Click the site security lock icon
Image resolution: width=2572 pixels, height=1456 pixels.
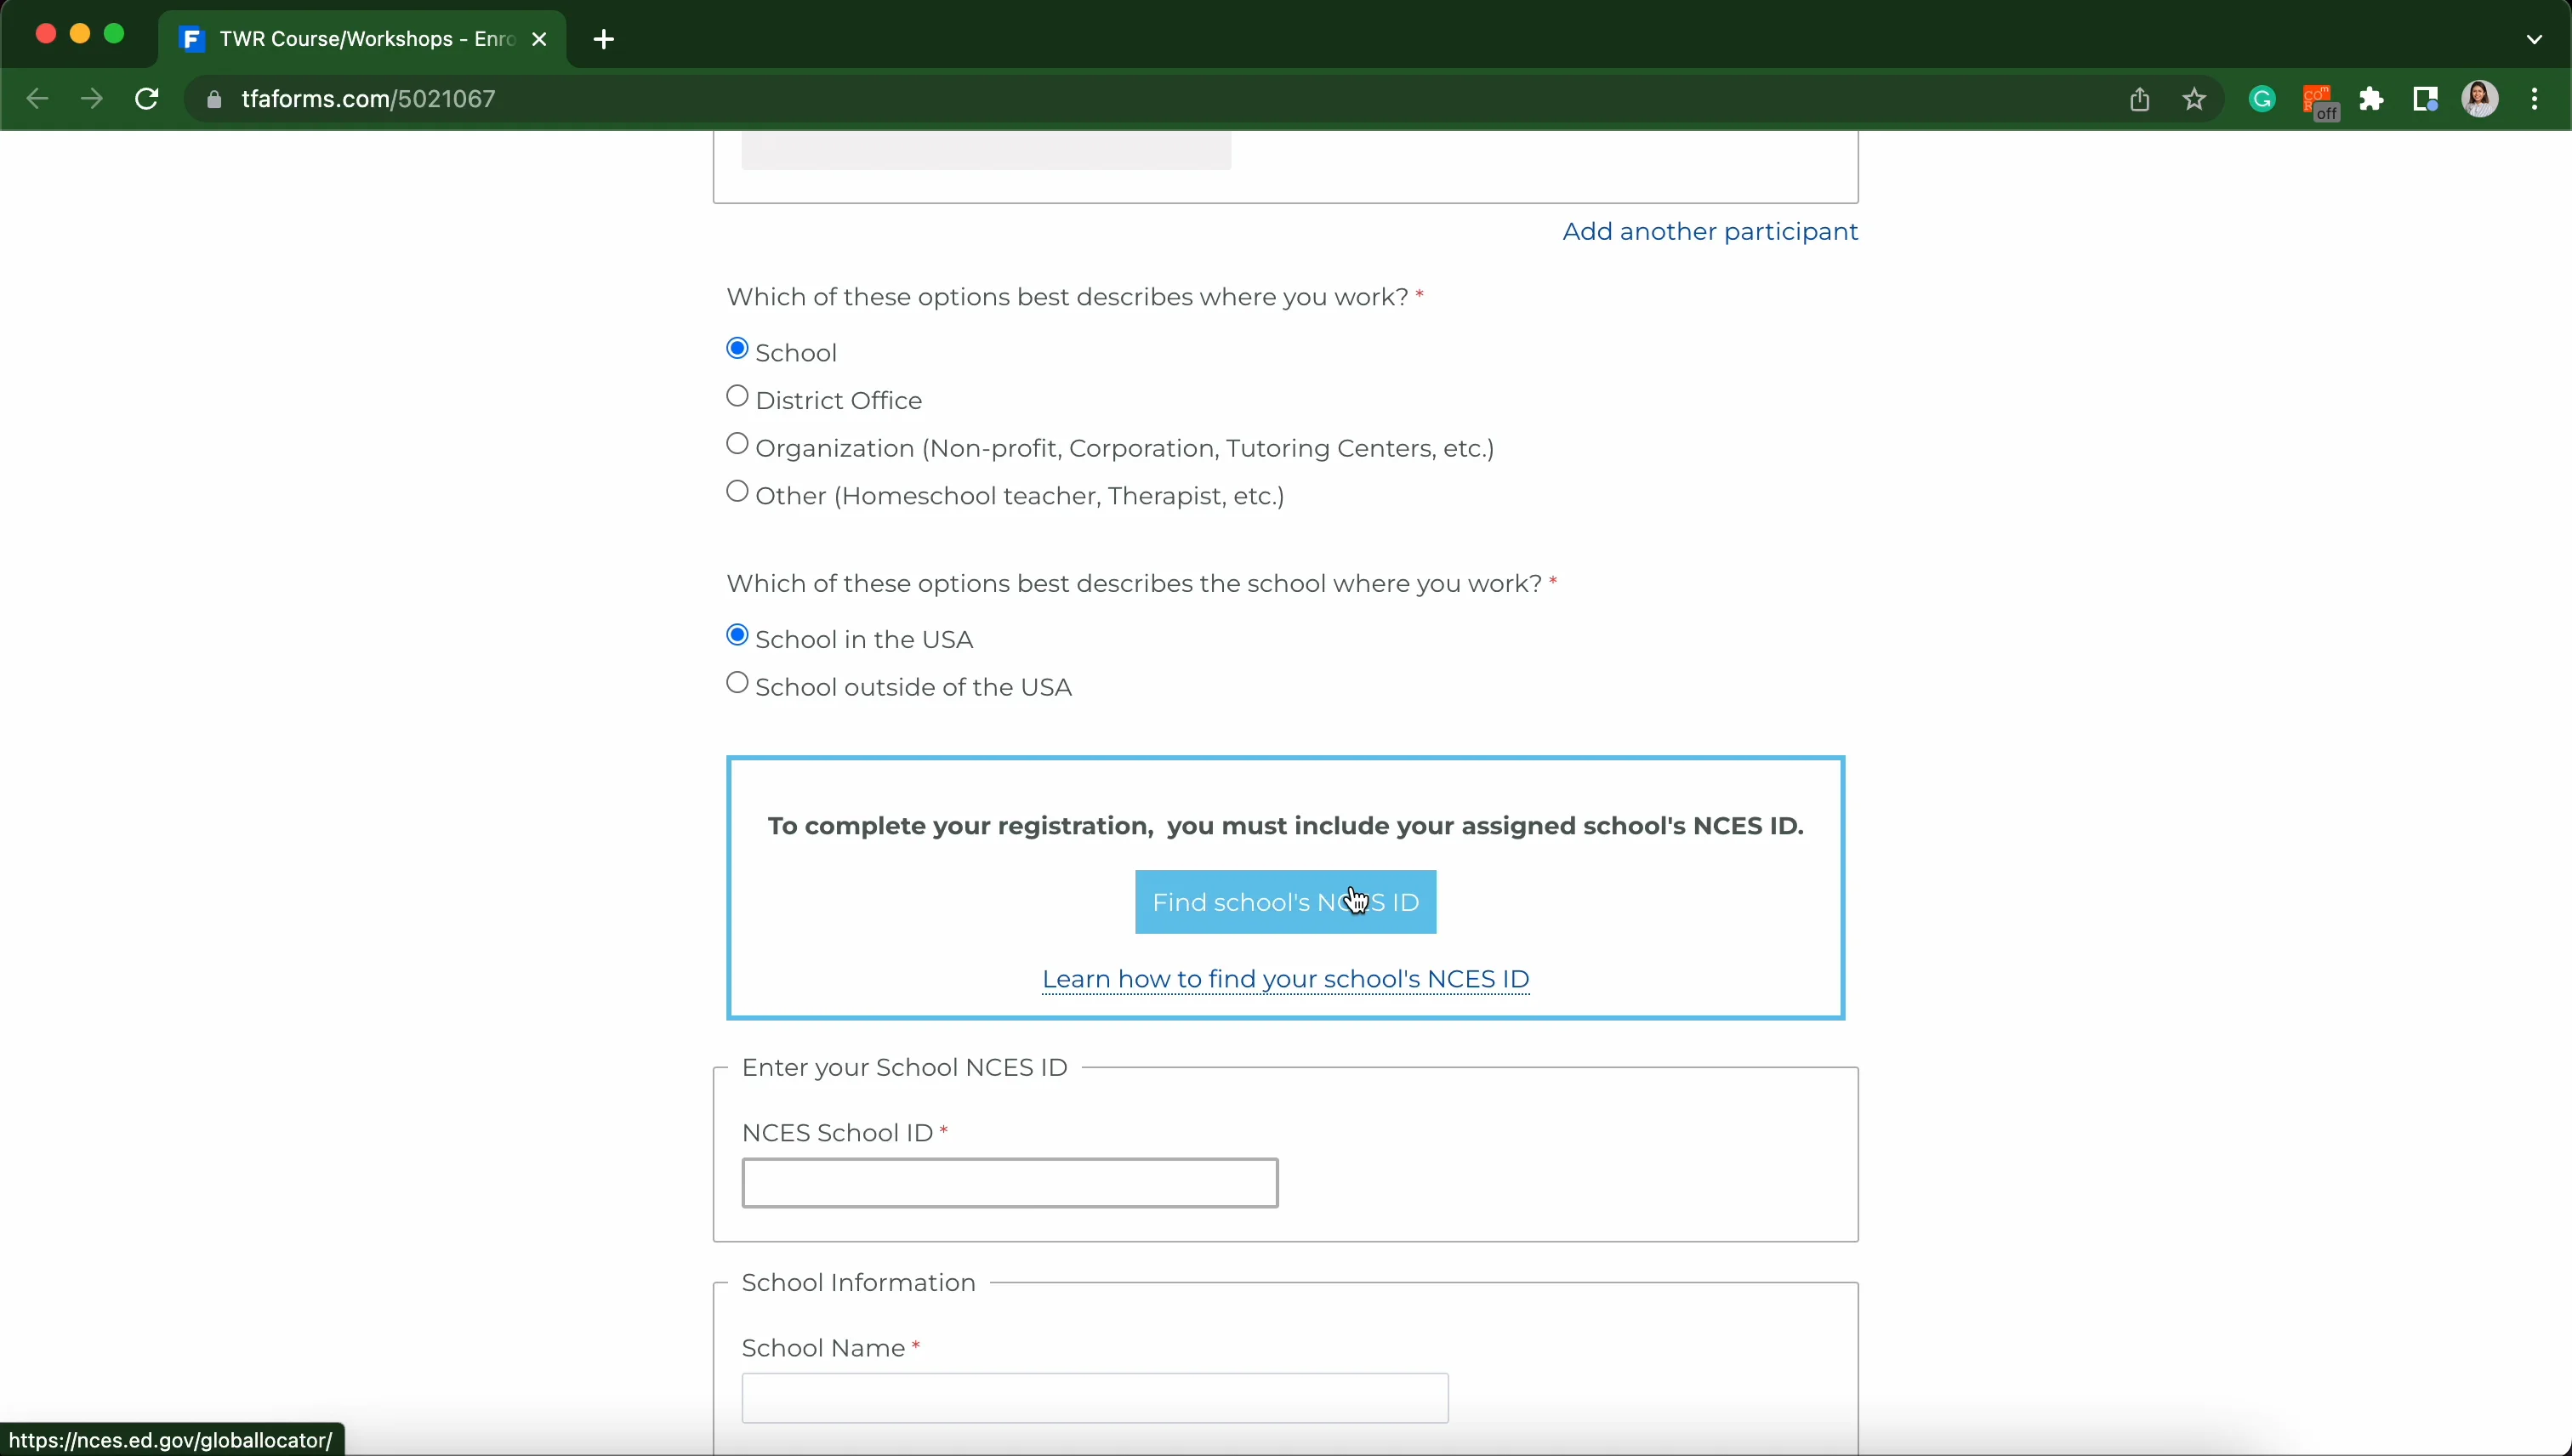214,99
